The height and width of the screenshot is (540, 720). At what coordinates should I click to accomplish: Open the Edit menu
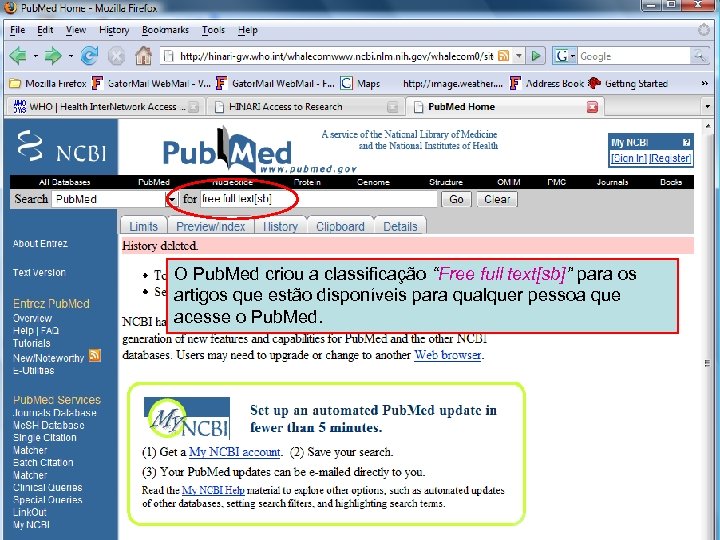[x=45, y=30]
